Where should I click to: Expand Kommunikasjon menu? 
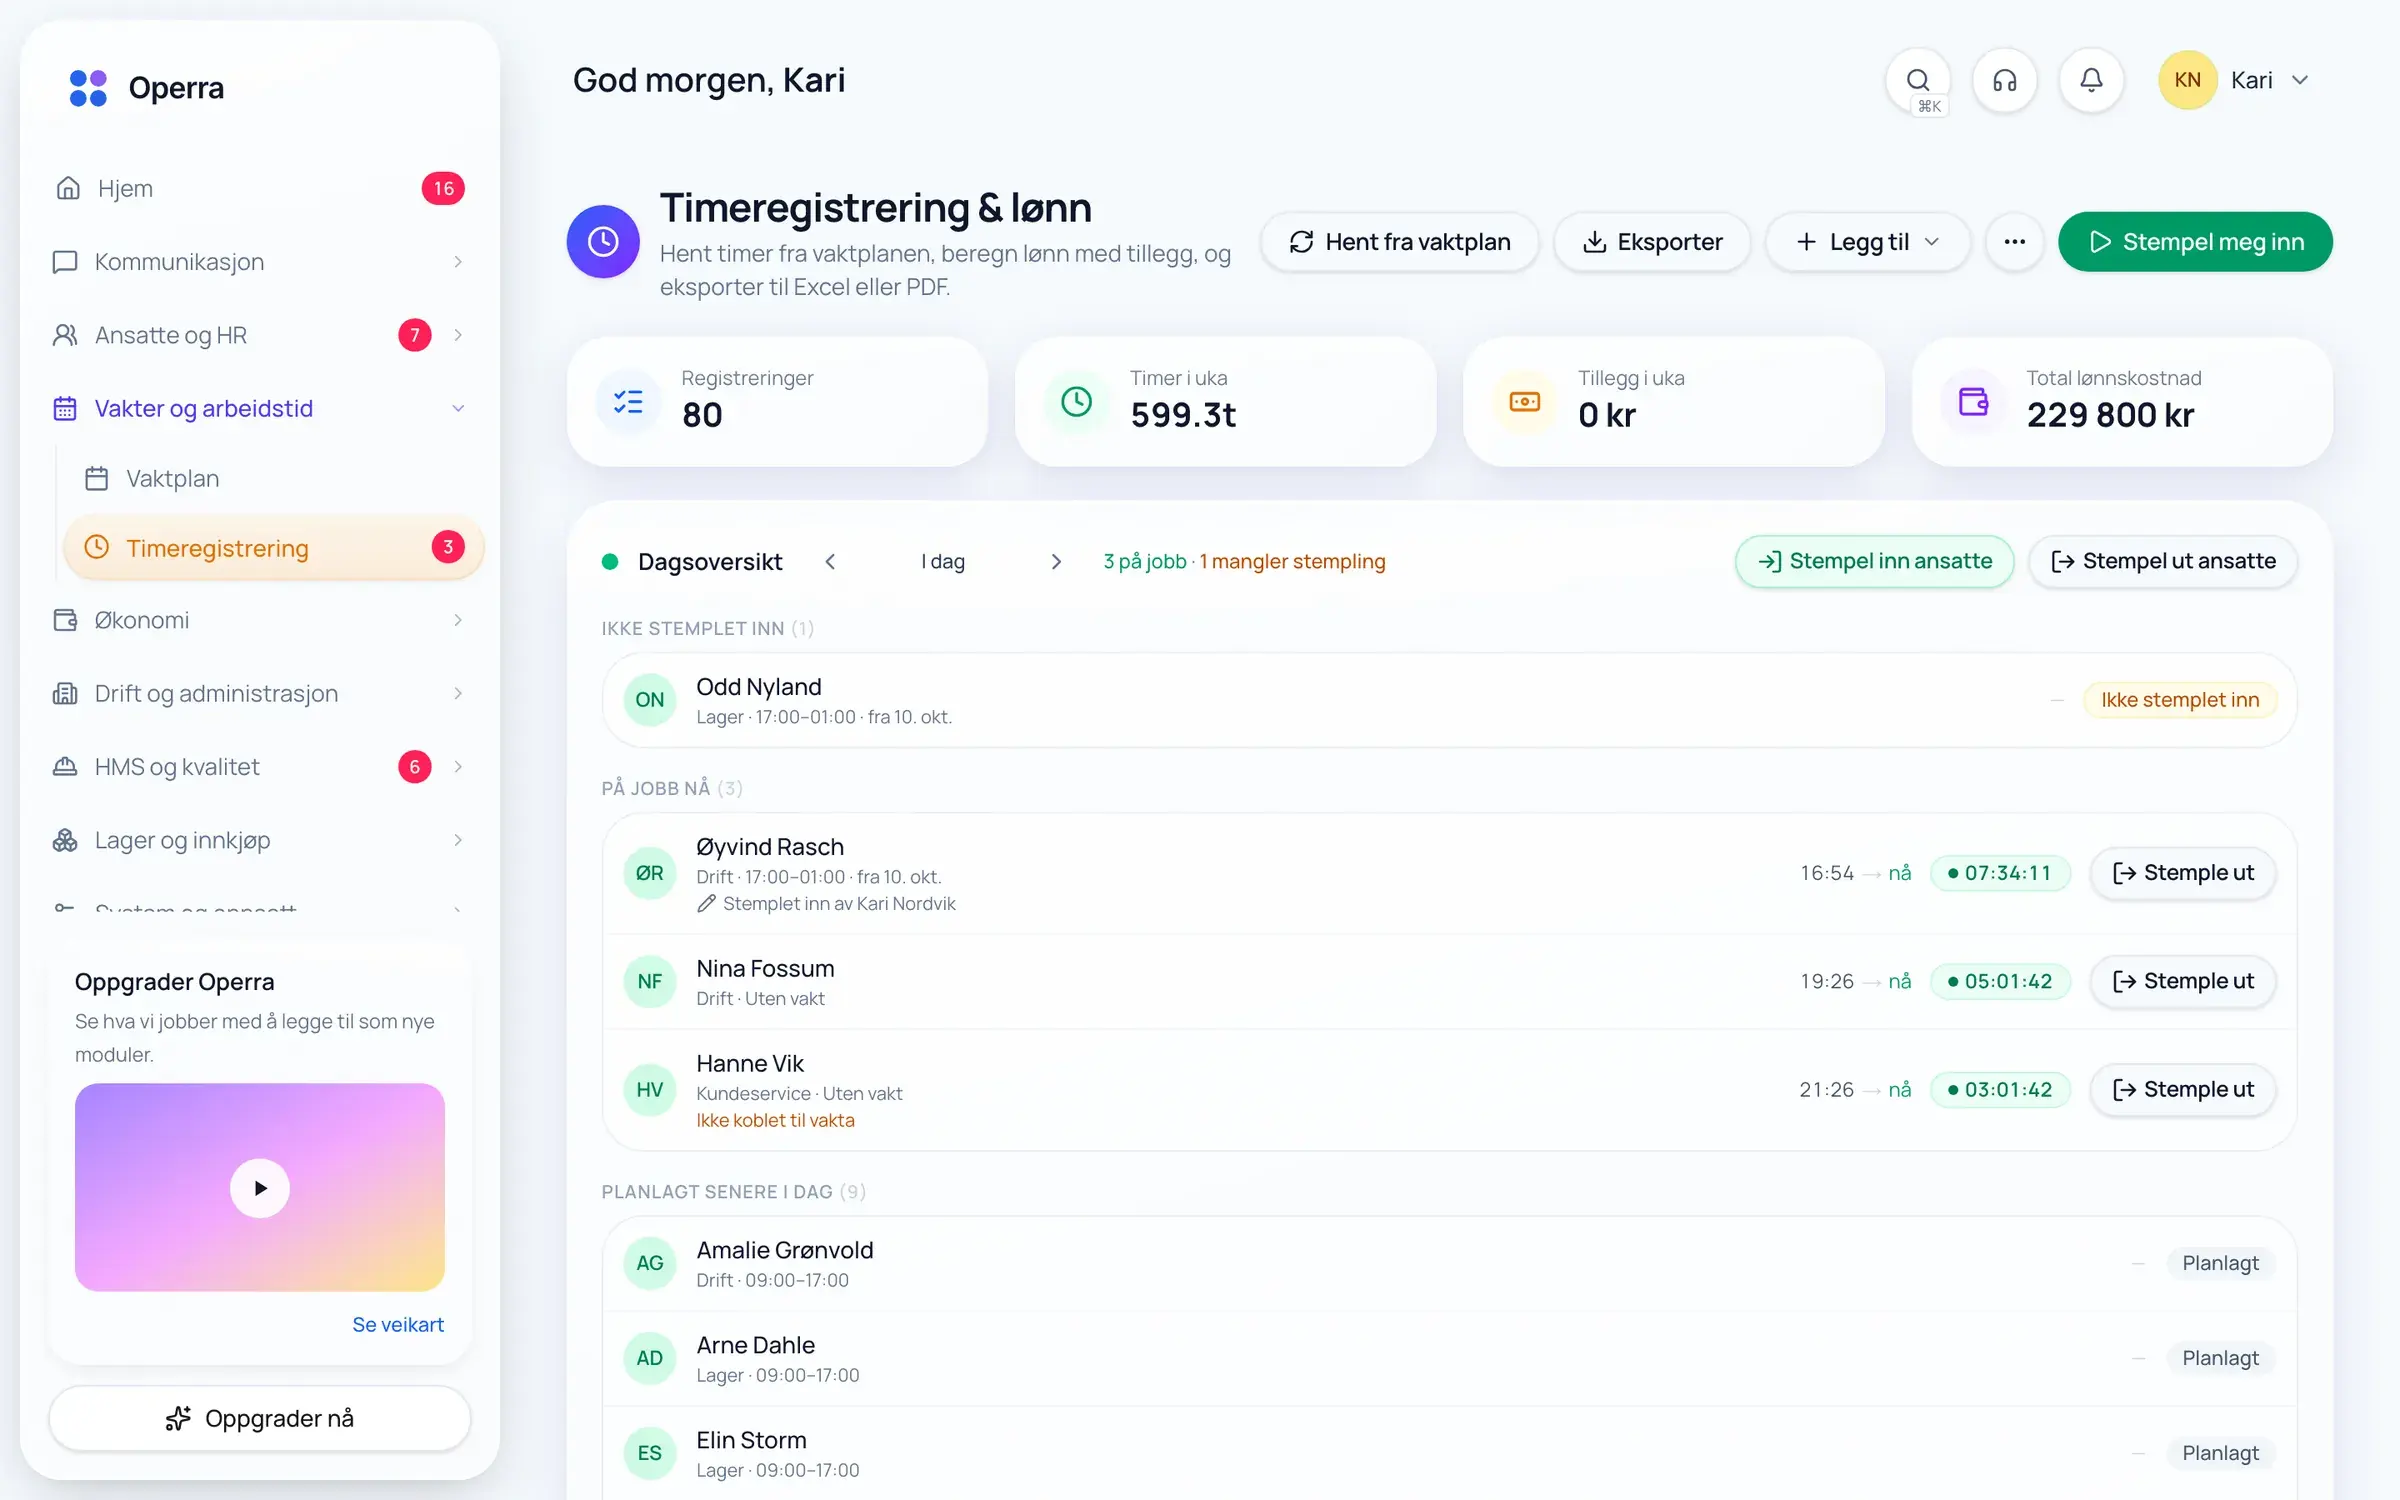[260, 262]
